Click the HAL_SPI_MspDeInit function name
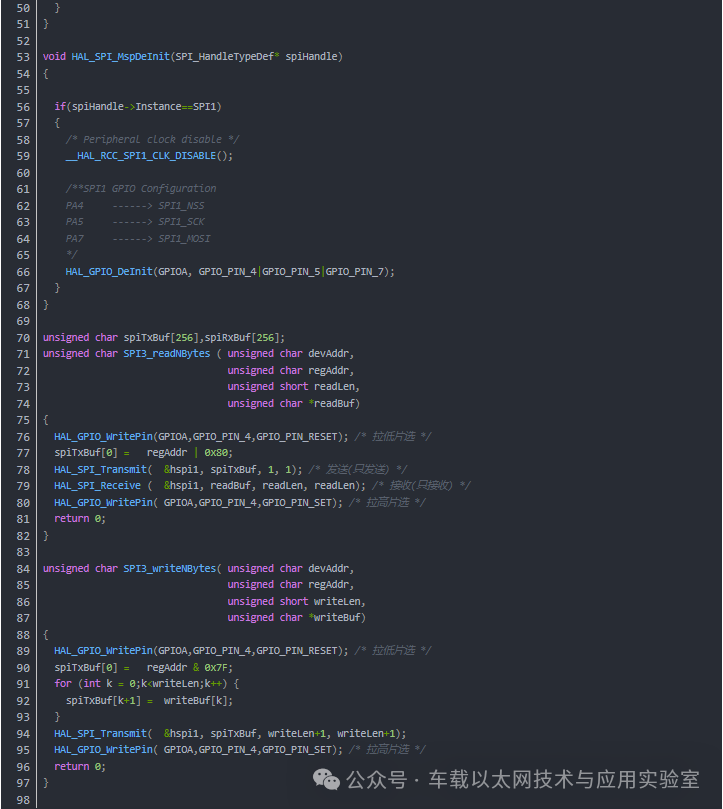 point(120,57)
